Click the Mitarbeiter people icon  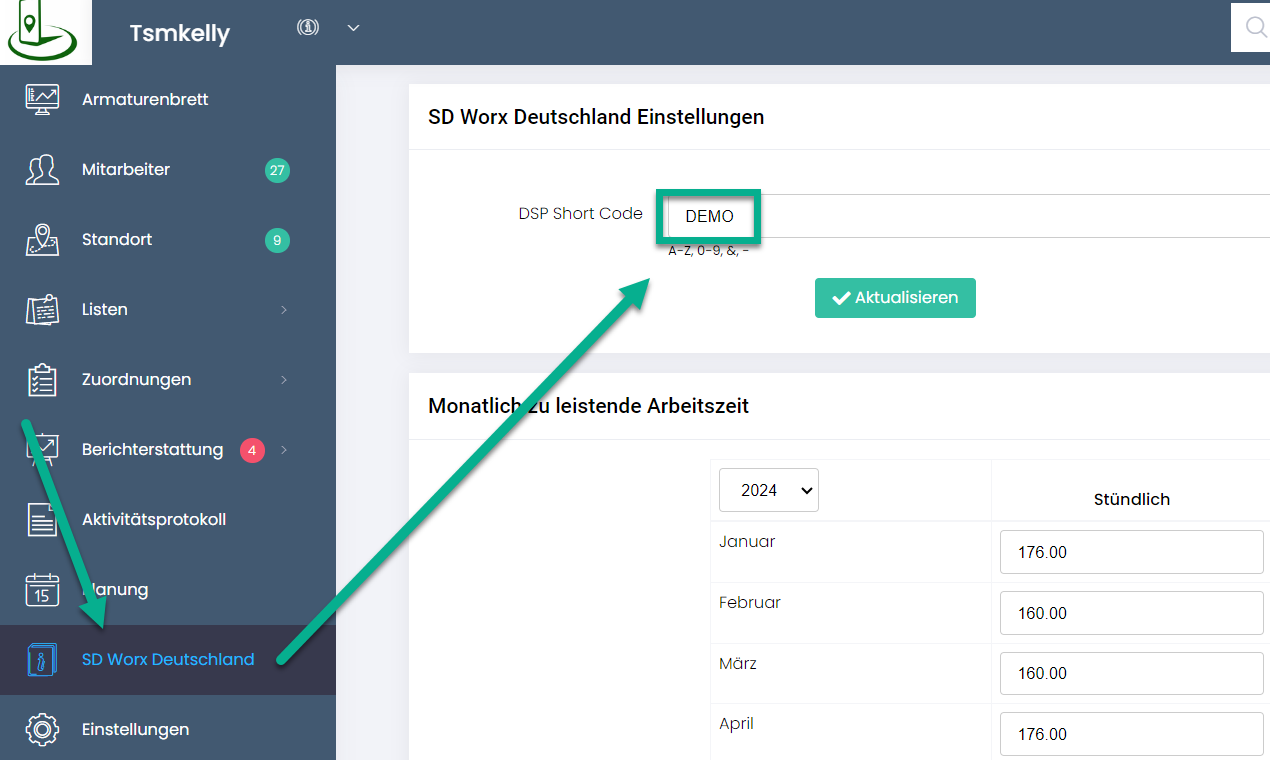click(x=42, y=170)
